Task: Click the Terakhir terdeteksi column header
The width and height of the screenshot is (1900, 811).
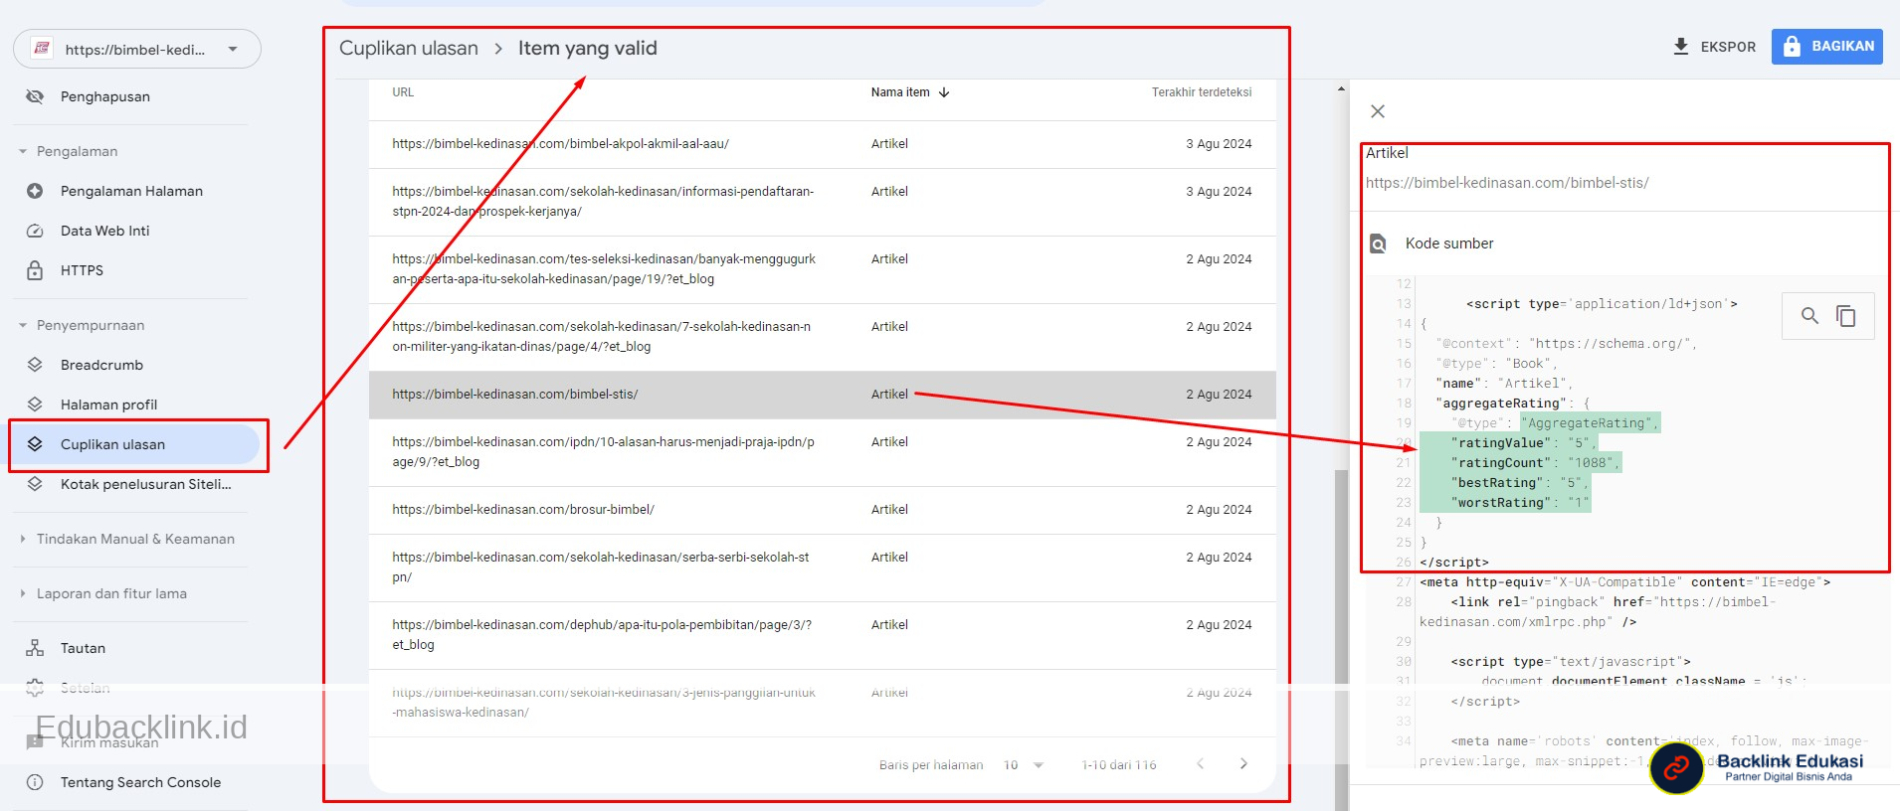Action: pyautogui.click(x=1201, y=92)
